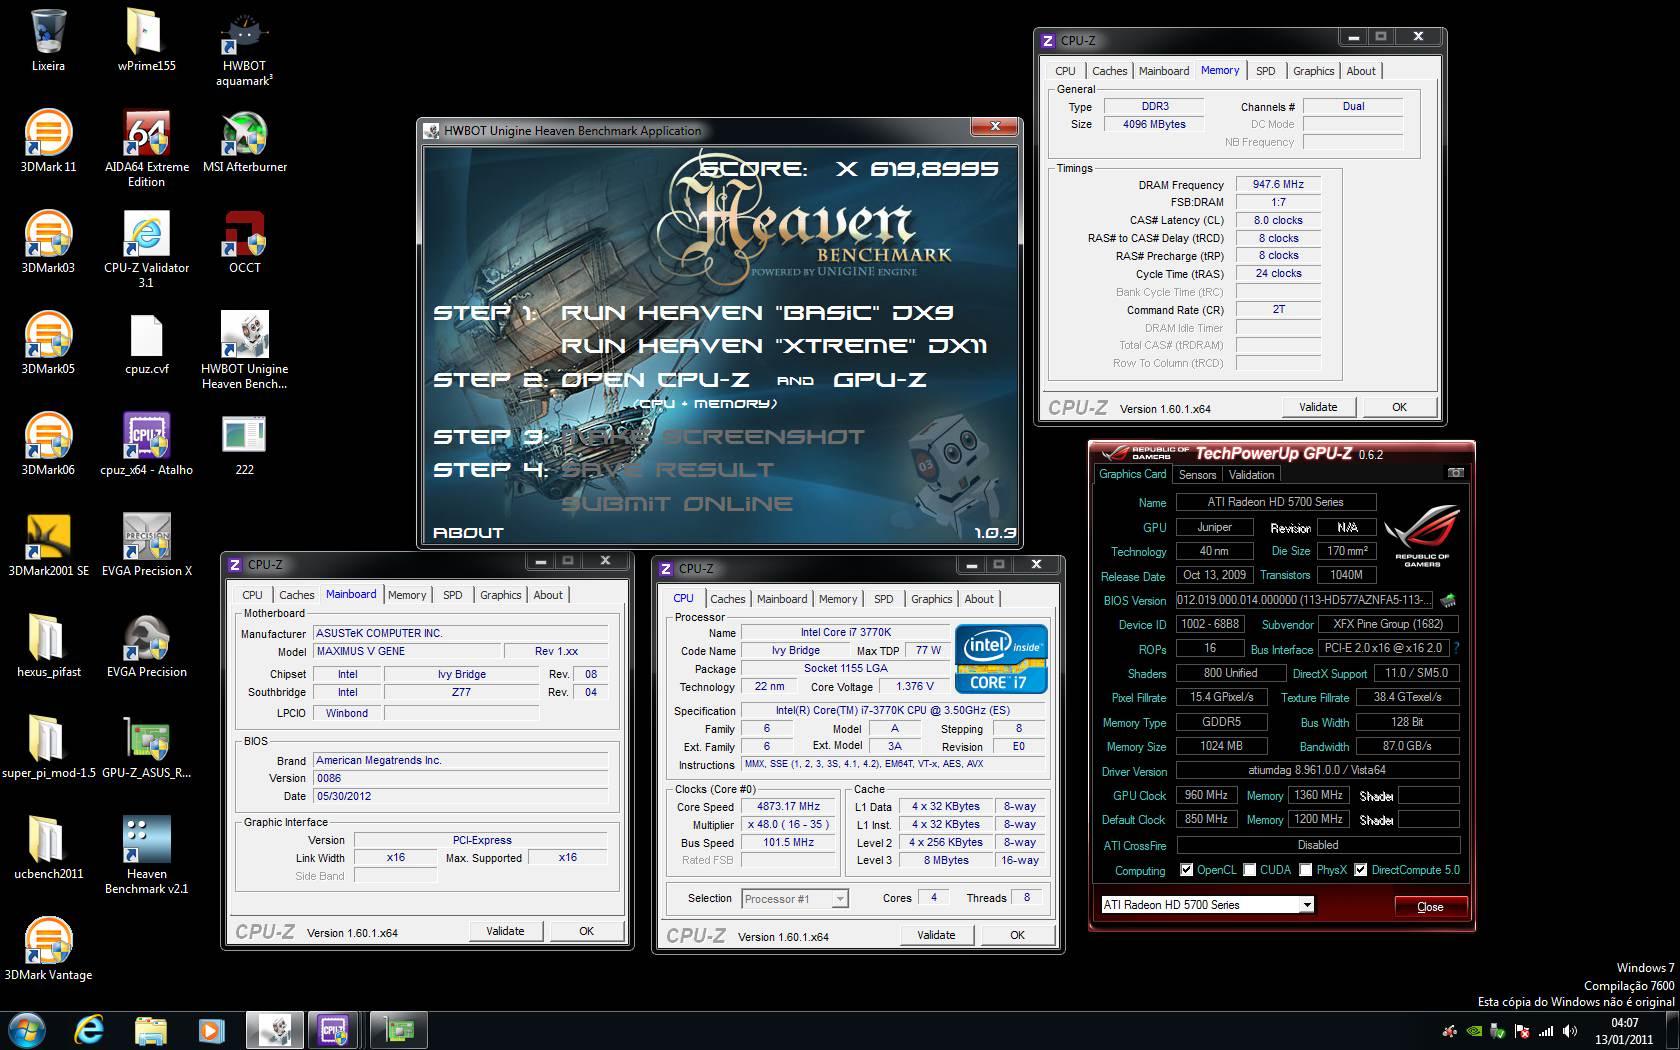The width and height of the screenshot is (1680, 1050).
Task: Select the cpuz.cvf file icon
Action: click(146, 343)
